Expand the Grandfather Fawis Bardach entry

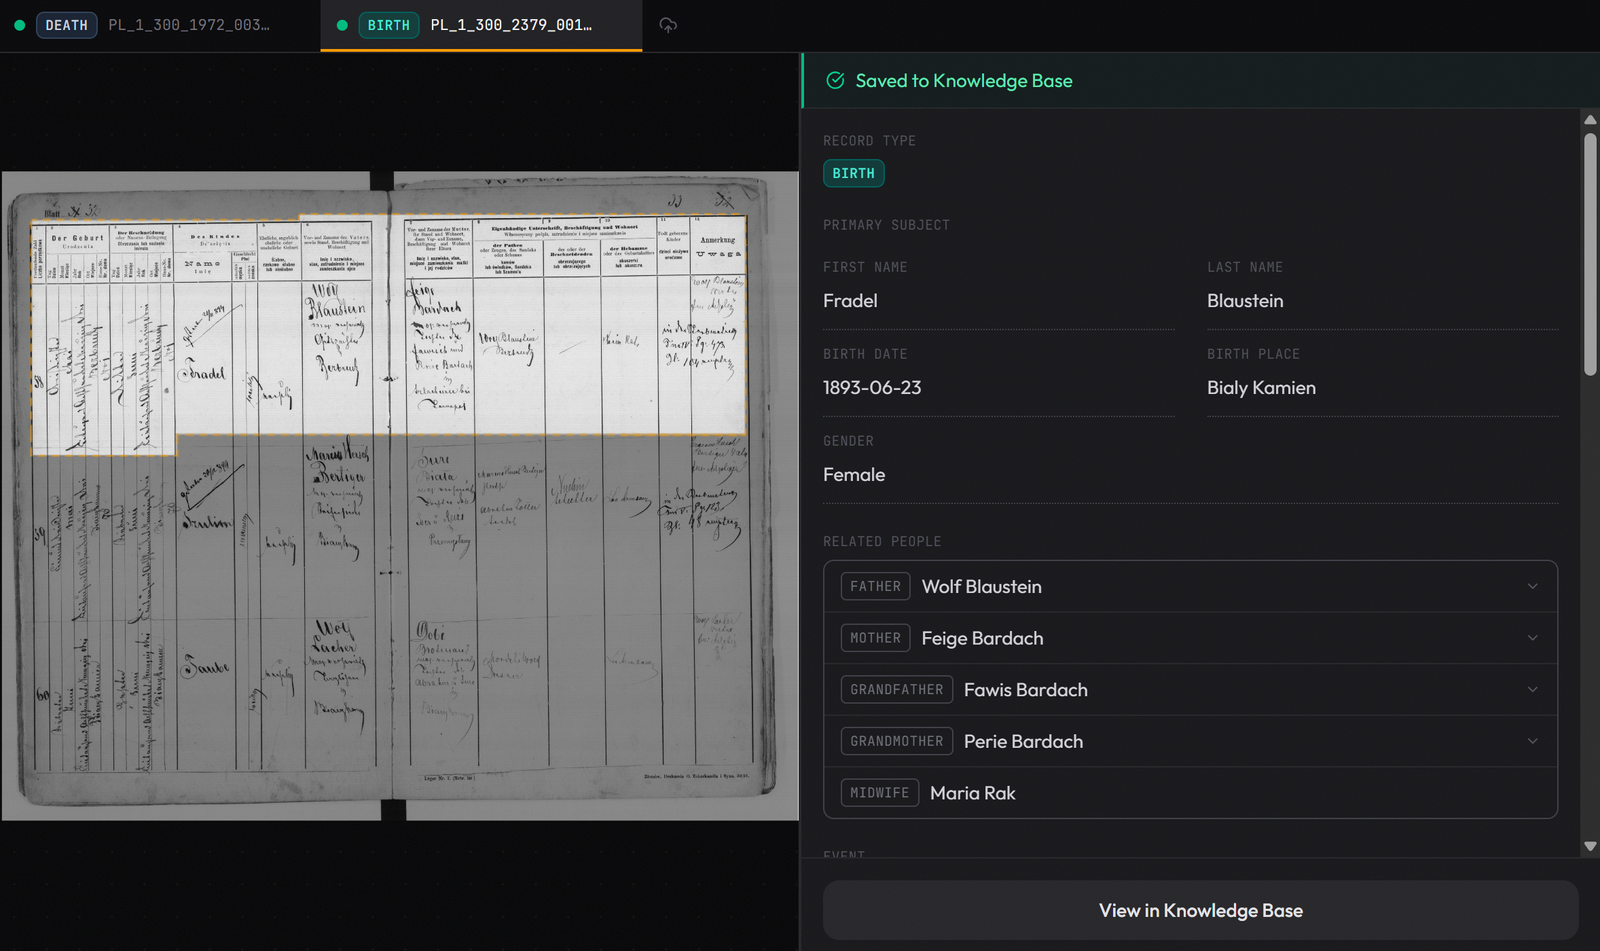coord(1532,689)
